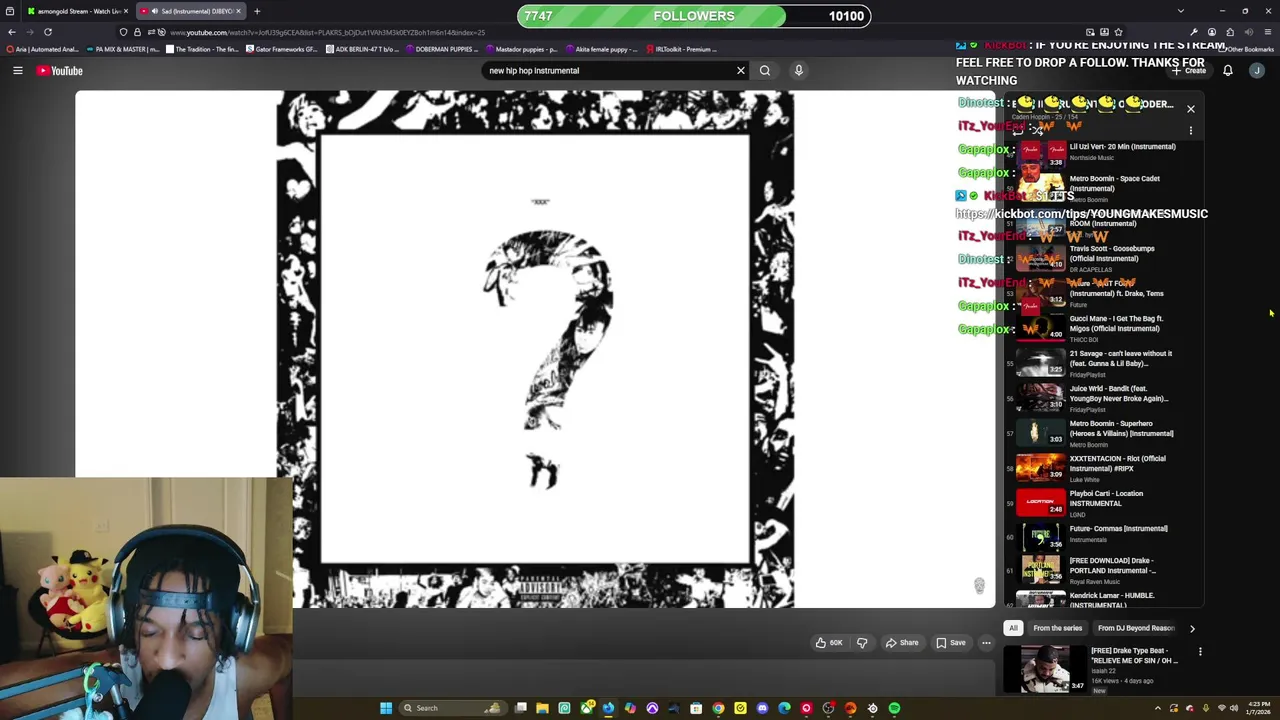Select From DJ Beyond Reason chip

1136,628
